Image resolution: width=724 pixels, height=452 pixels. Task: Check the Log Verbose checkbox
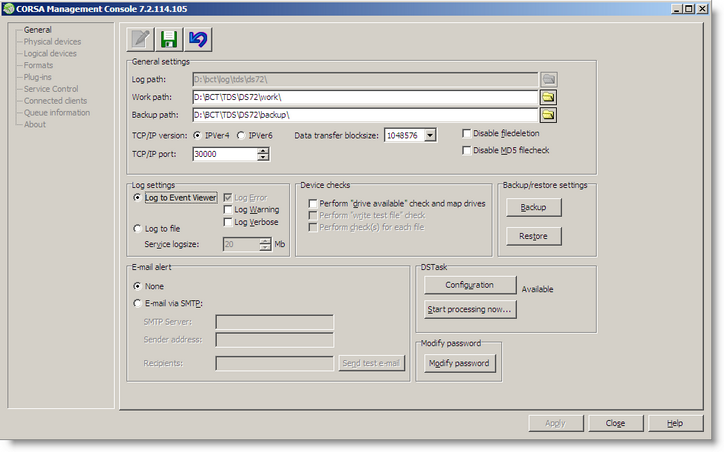(x=228, y=222)
